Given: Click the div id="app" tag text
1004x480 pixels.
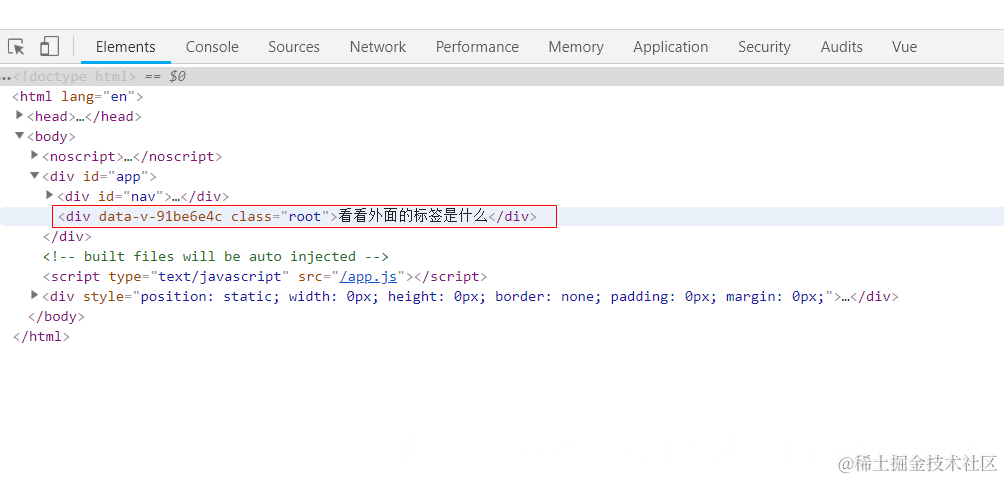Looking at the screenshot, I should tap(99, 176).
